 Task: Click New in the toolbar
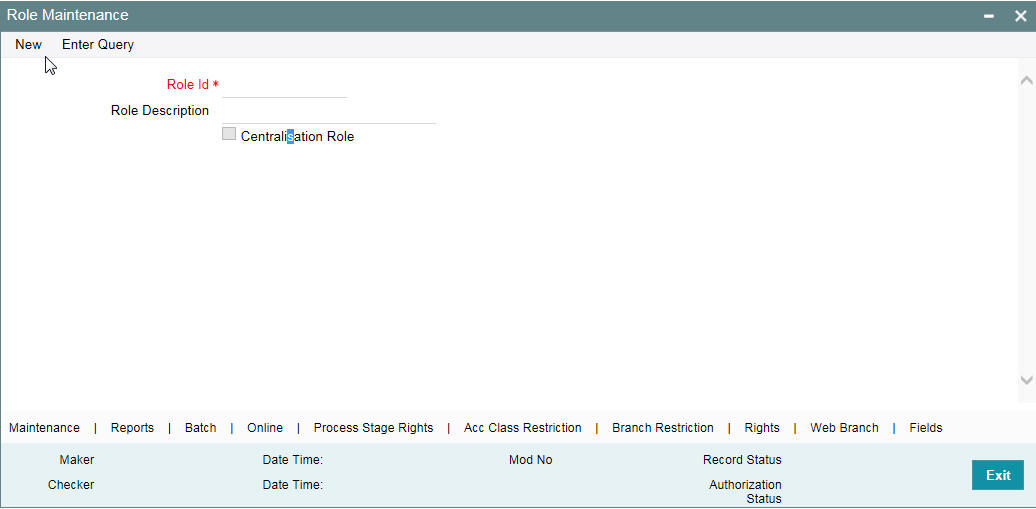click(x=28, y=44)
